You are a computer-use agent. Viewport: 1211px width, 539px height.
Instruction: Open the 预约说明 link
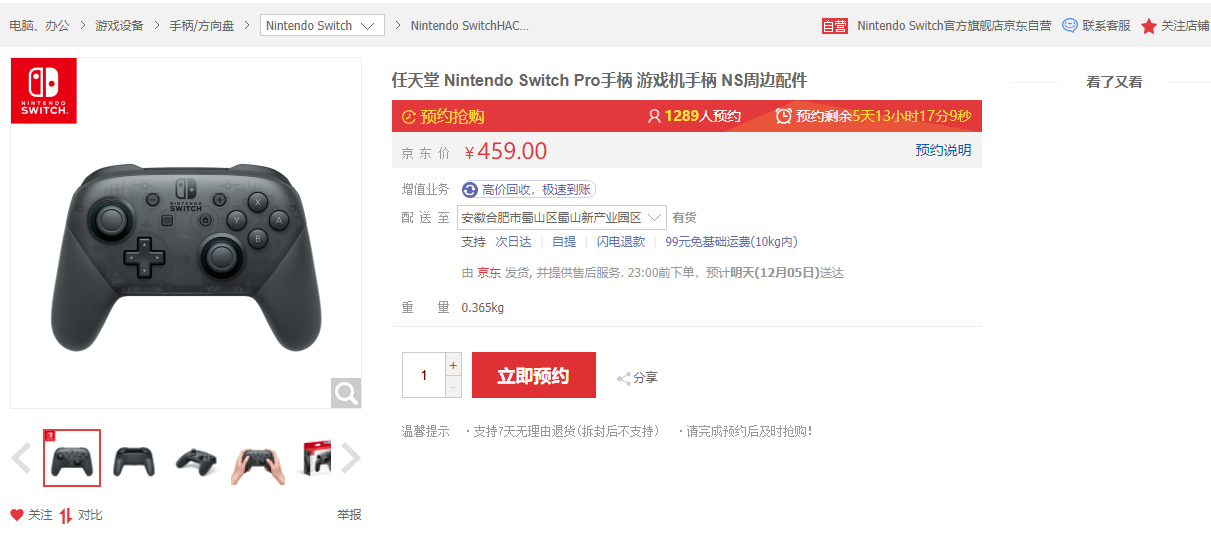(943, 150)
